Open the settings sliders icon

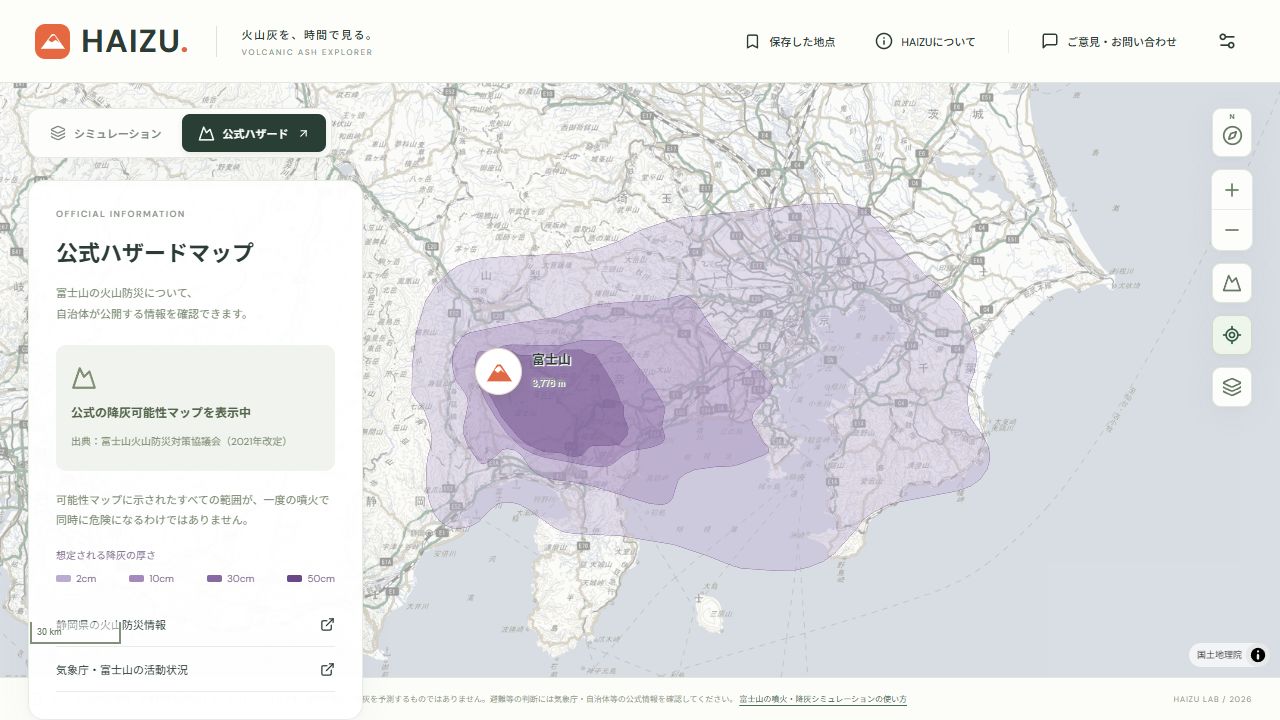point(1227,41)
